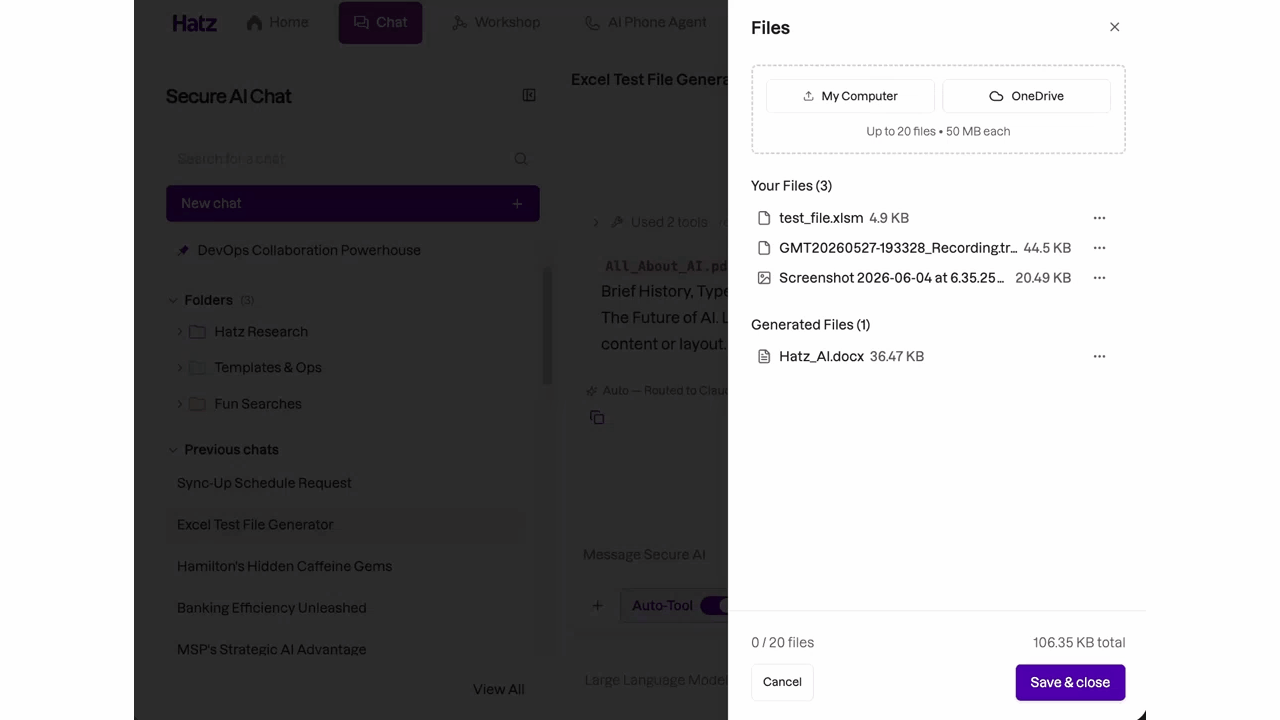The image size is (1280, 720).
Task: Click Save & close button
Action: coord(1070,682)
